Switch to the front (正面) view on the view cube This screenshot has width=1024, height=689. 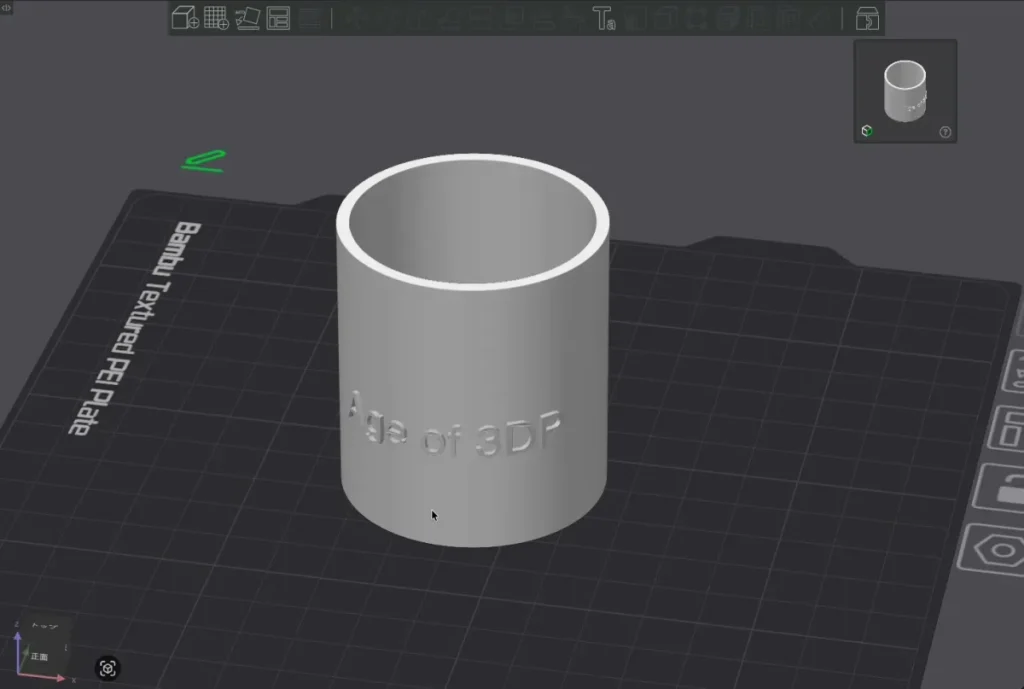pos(40,656)
